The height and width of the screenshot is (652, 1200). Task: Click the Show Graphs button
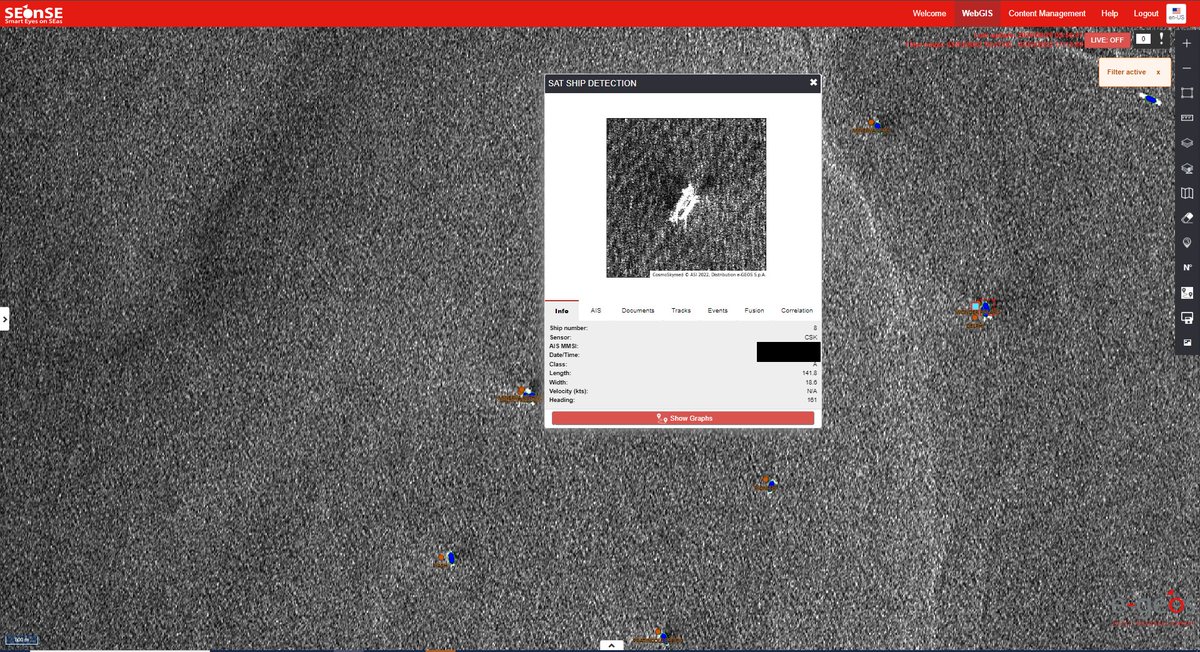tap(683, 418)
